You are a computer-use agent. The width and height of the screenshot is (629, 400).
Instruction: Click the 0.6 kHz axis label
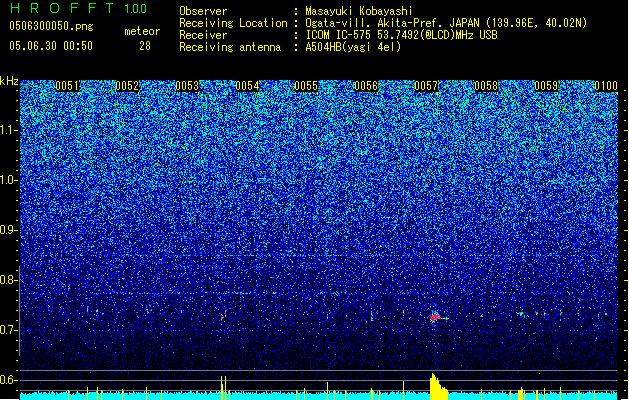8,380
